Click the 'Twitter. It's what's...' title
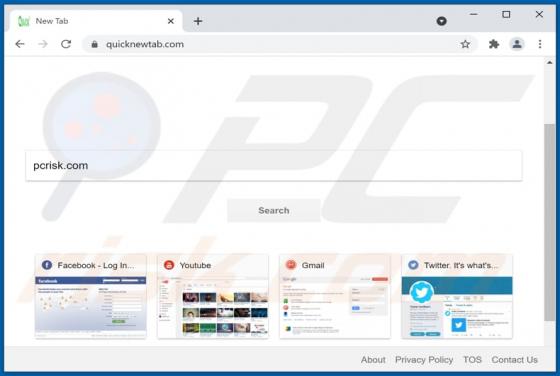Viewport: 560px width, 376px height. [460, 265]
